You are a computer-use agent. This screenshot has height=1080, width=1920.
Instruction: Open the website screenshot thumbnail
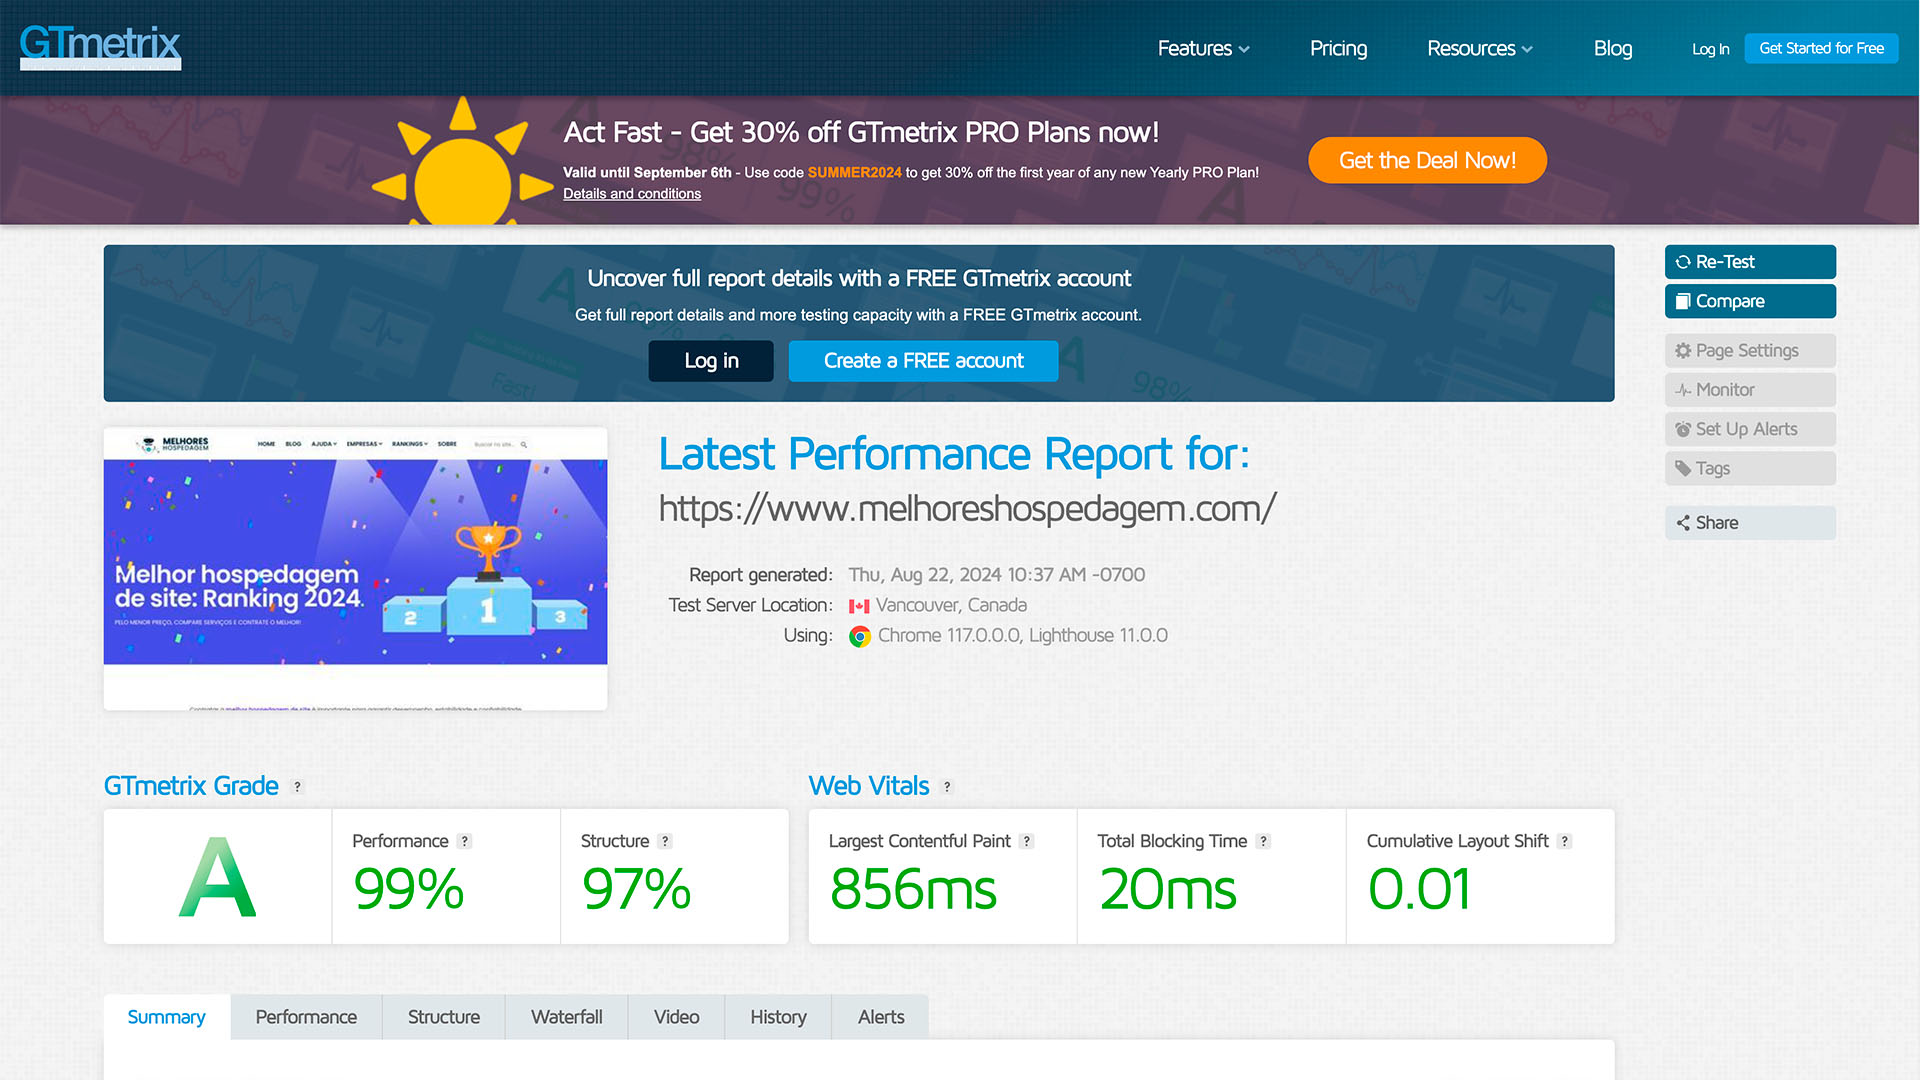point(355,569)
